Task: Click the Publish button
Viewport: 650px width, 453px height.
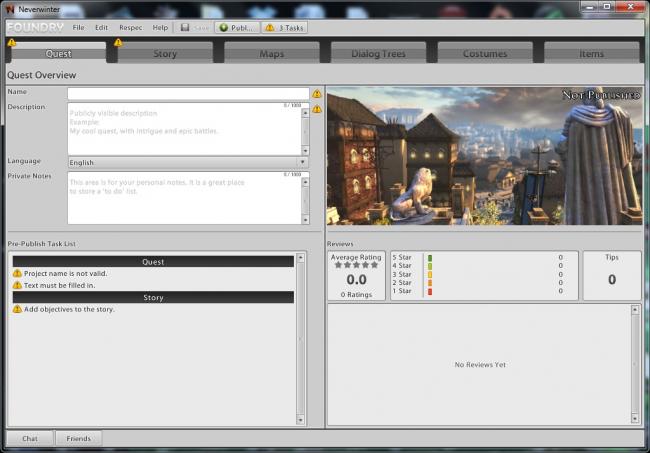Action: pyautogui.click(x=238, y=28)
